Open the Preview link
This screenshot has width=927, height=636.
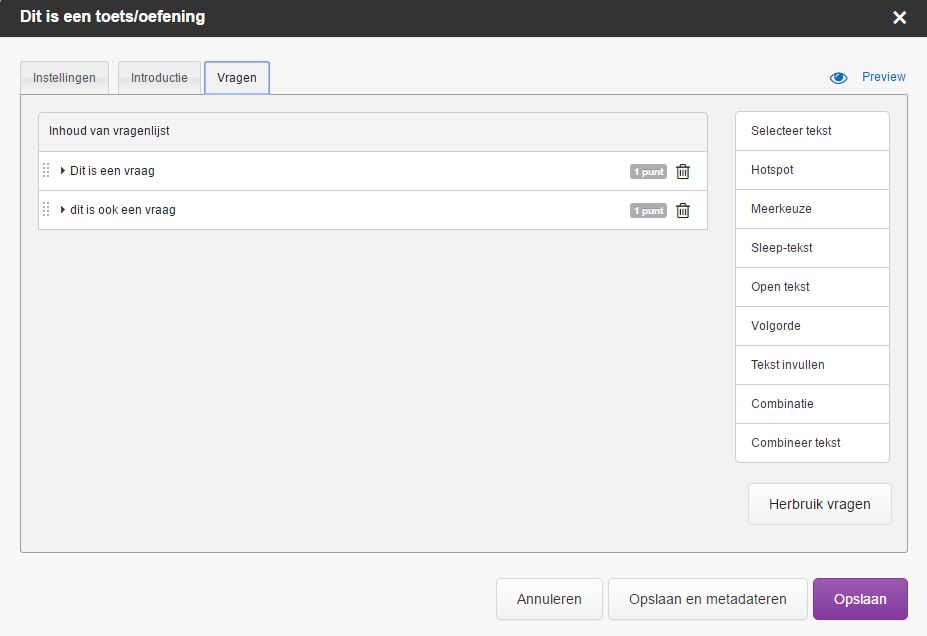point(883,77)
